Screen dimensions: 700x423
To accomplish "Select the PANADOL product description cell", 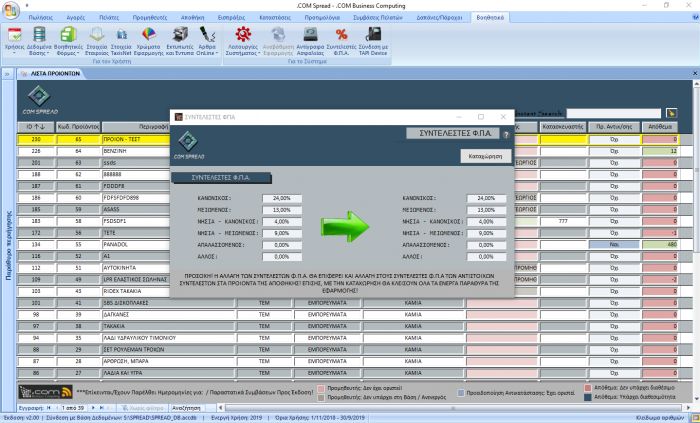I will pyautogui.click(x=136, y=245).
